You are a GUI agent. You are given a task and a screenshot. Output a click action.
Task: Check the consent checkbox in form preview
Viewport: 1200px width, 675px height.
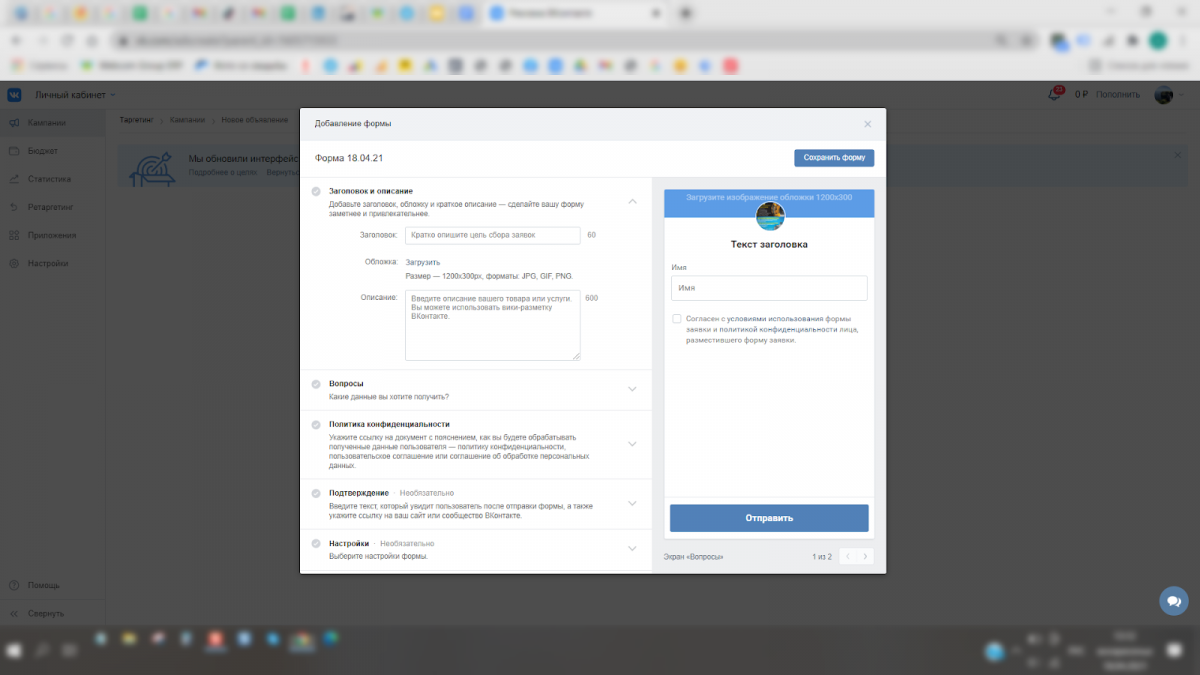pyautogui.click(x=677, y=319)
